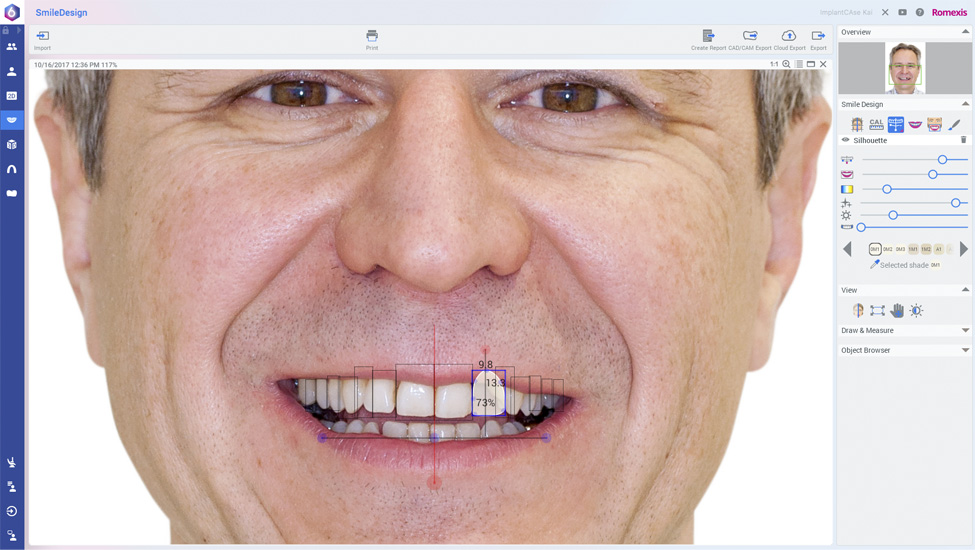Select the smile simulation face tool
Image resolution: width=975 pixels, height=550 pixels.
click(934, 125)
